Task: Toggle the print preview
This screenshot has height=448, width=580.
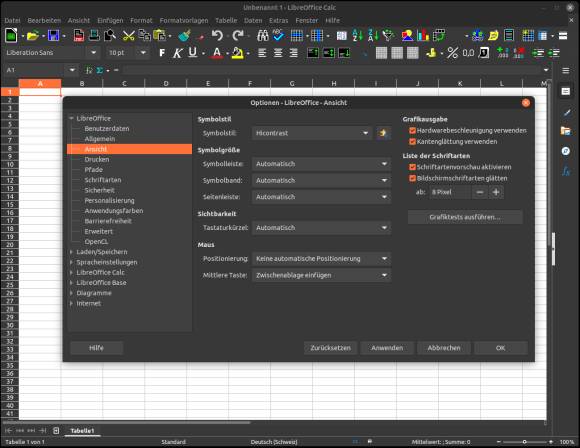Action: click(110, 36)
